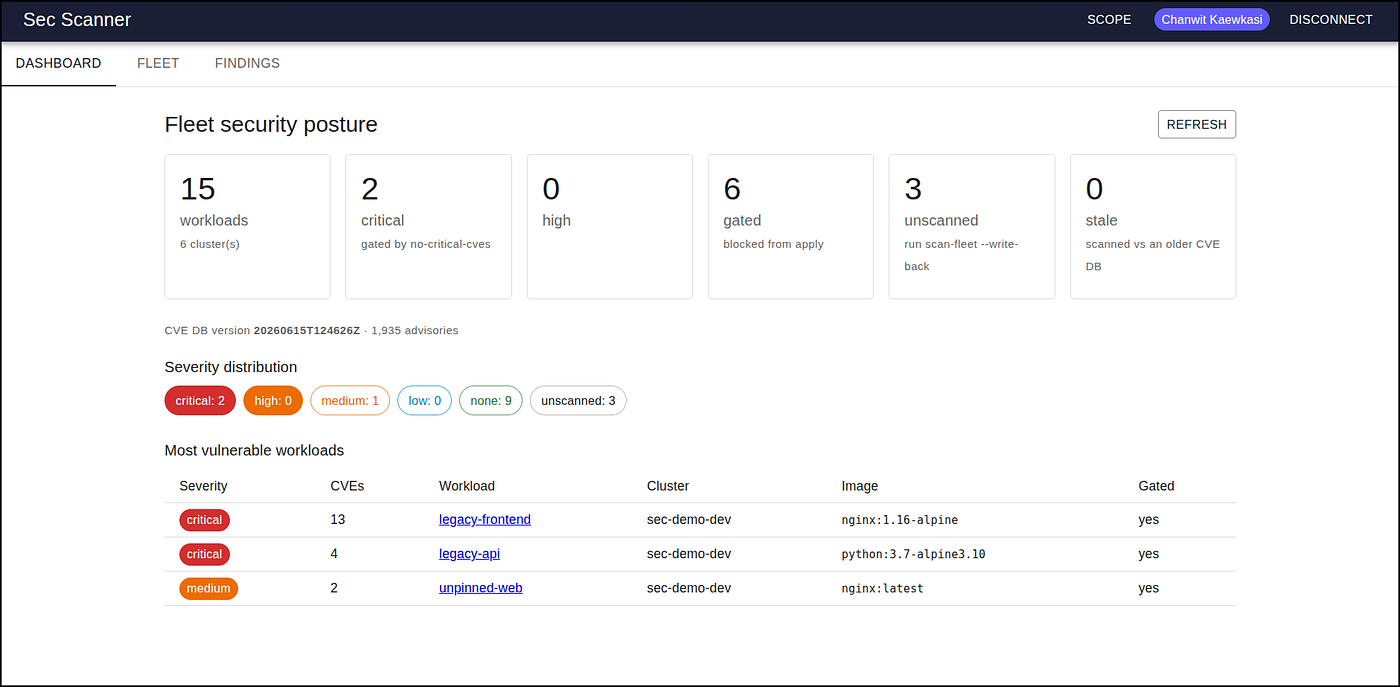Switch to the FINDINGS tab
1400x687 pixels.
pyautogui.click(x=247, y=63)
